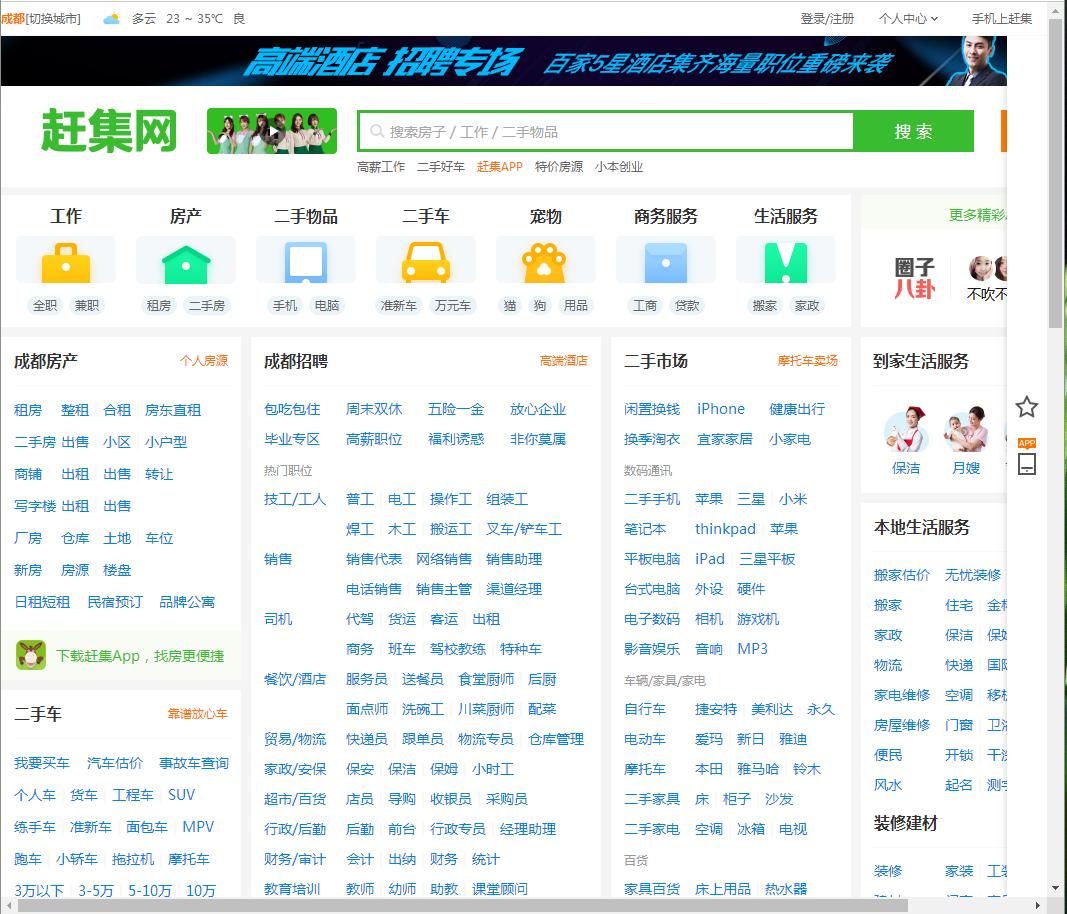
Task: Click 二手手机 link
Action: tap(652, 500)
